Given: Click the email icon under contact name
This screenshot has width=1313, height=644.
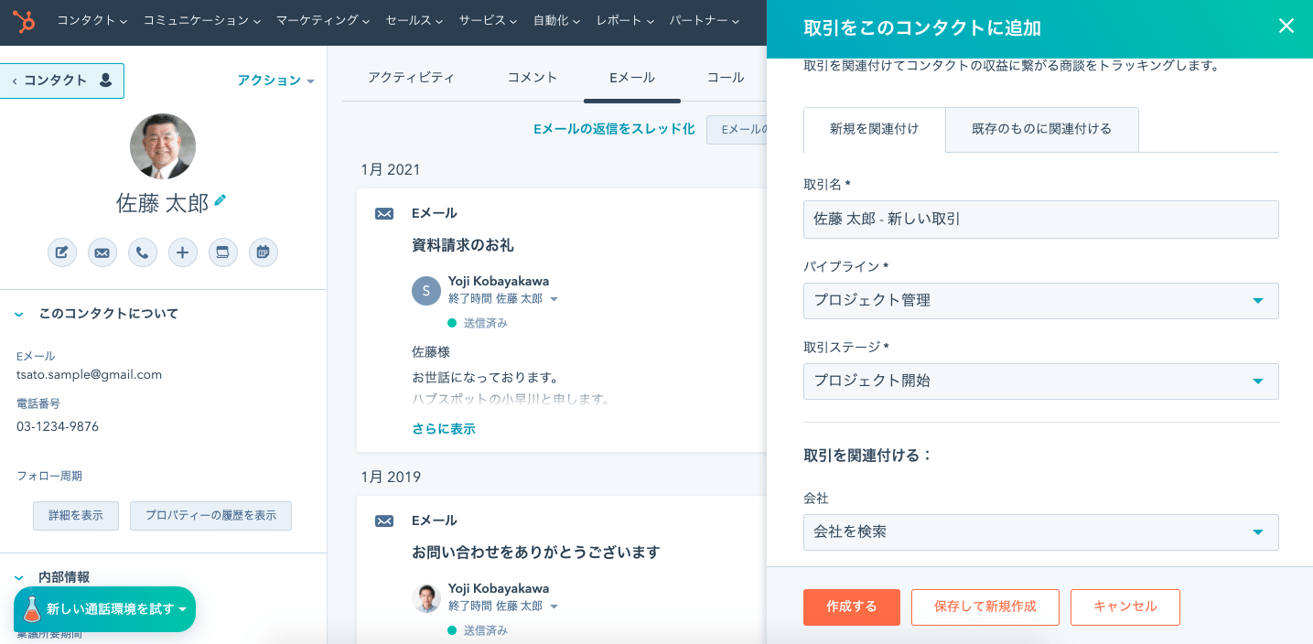Looking at the screenshot, I should (102, 253).
